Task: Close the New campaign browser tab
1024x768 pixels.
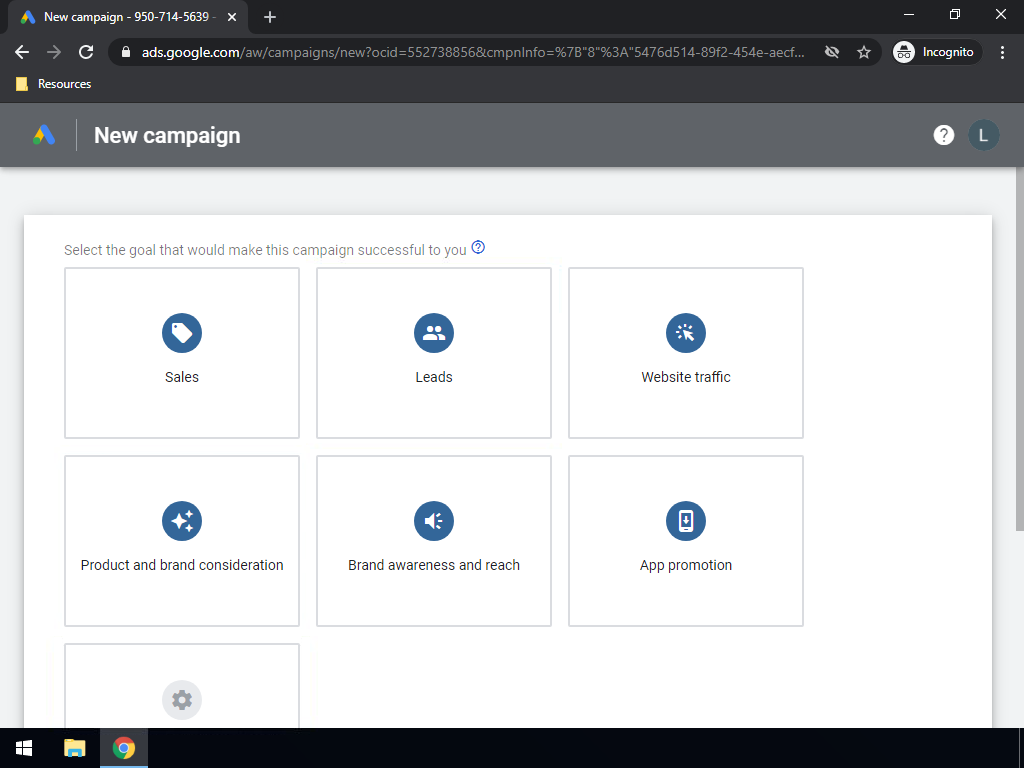Action: 232,17
